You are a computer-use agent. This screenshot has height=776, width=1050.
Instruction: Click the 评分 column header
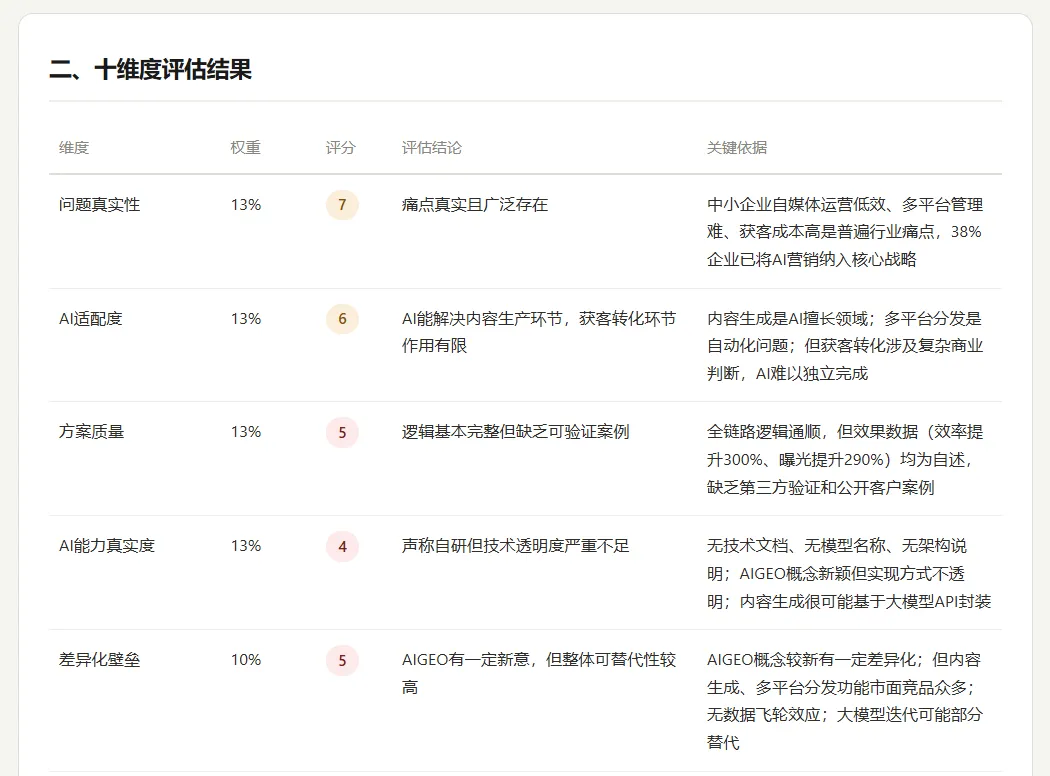click(x=340, y=147)
